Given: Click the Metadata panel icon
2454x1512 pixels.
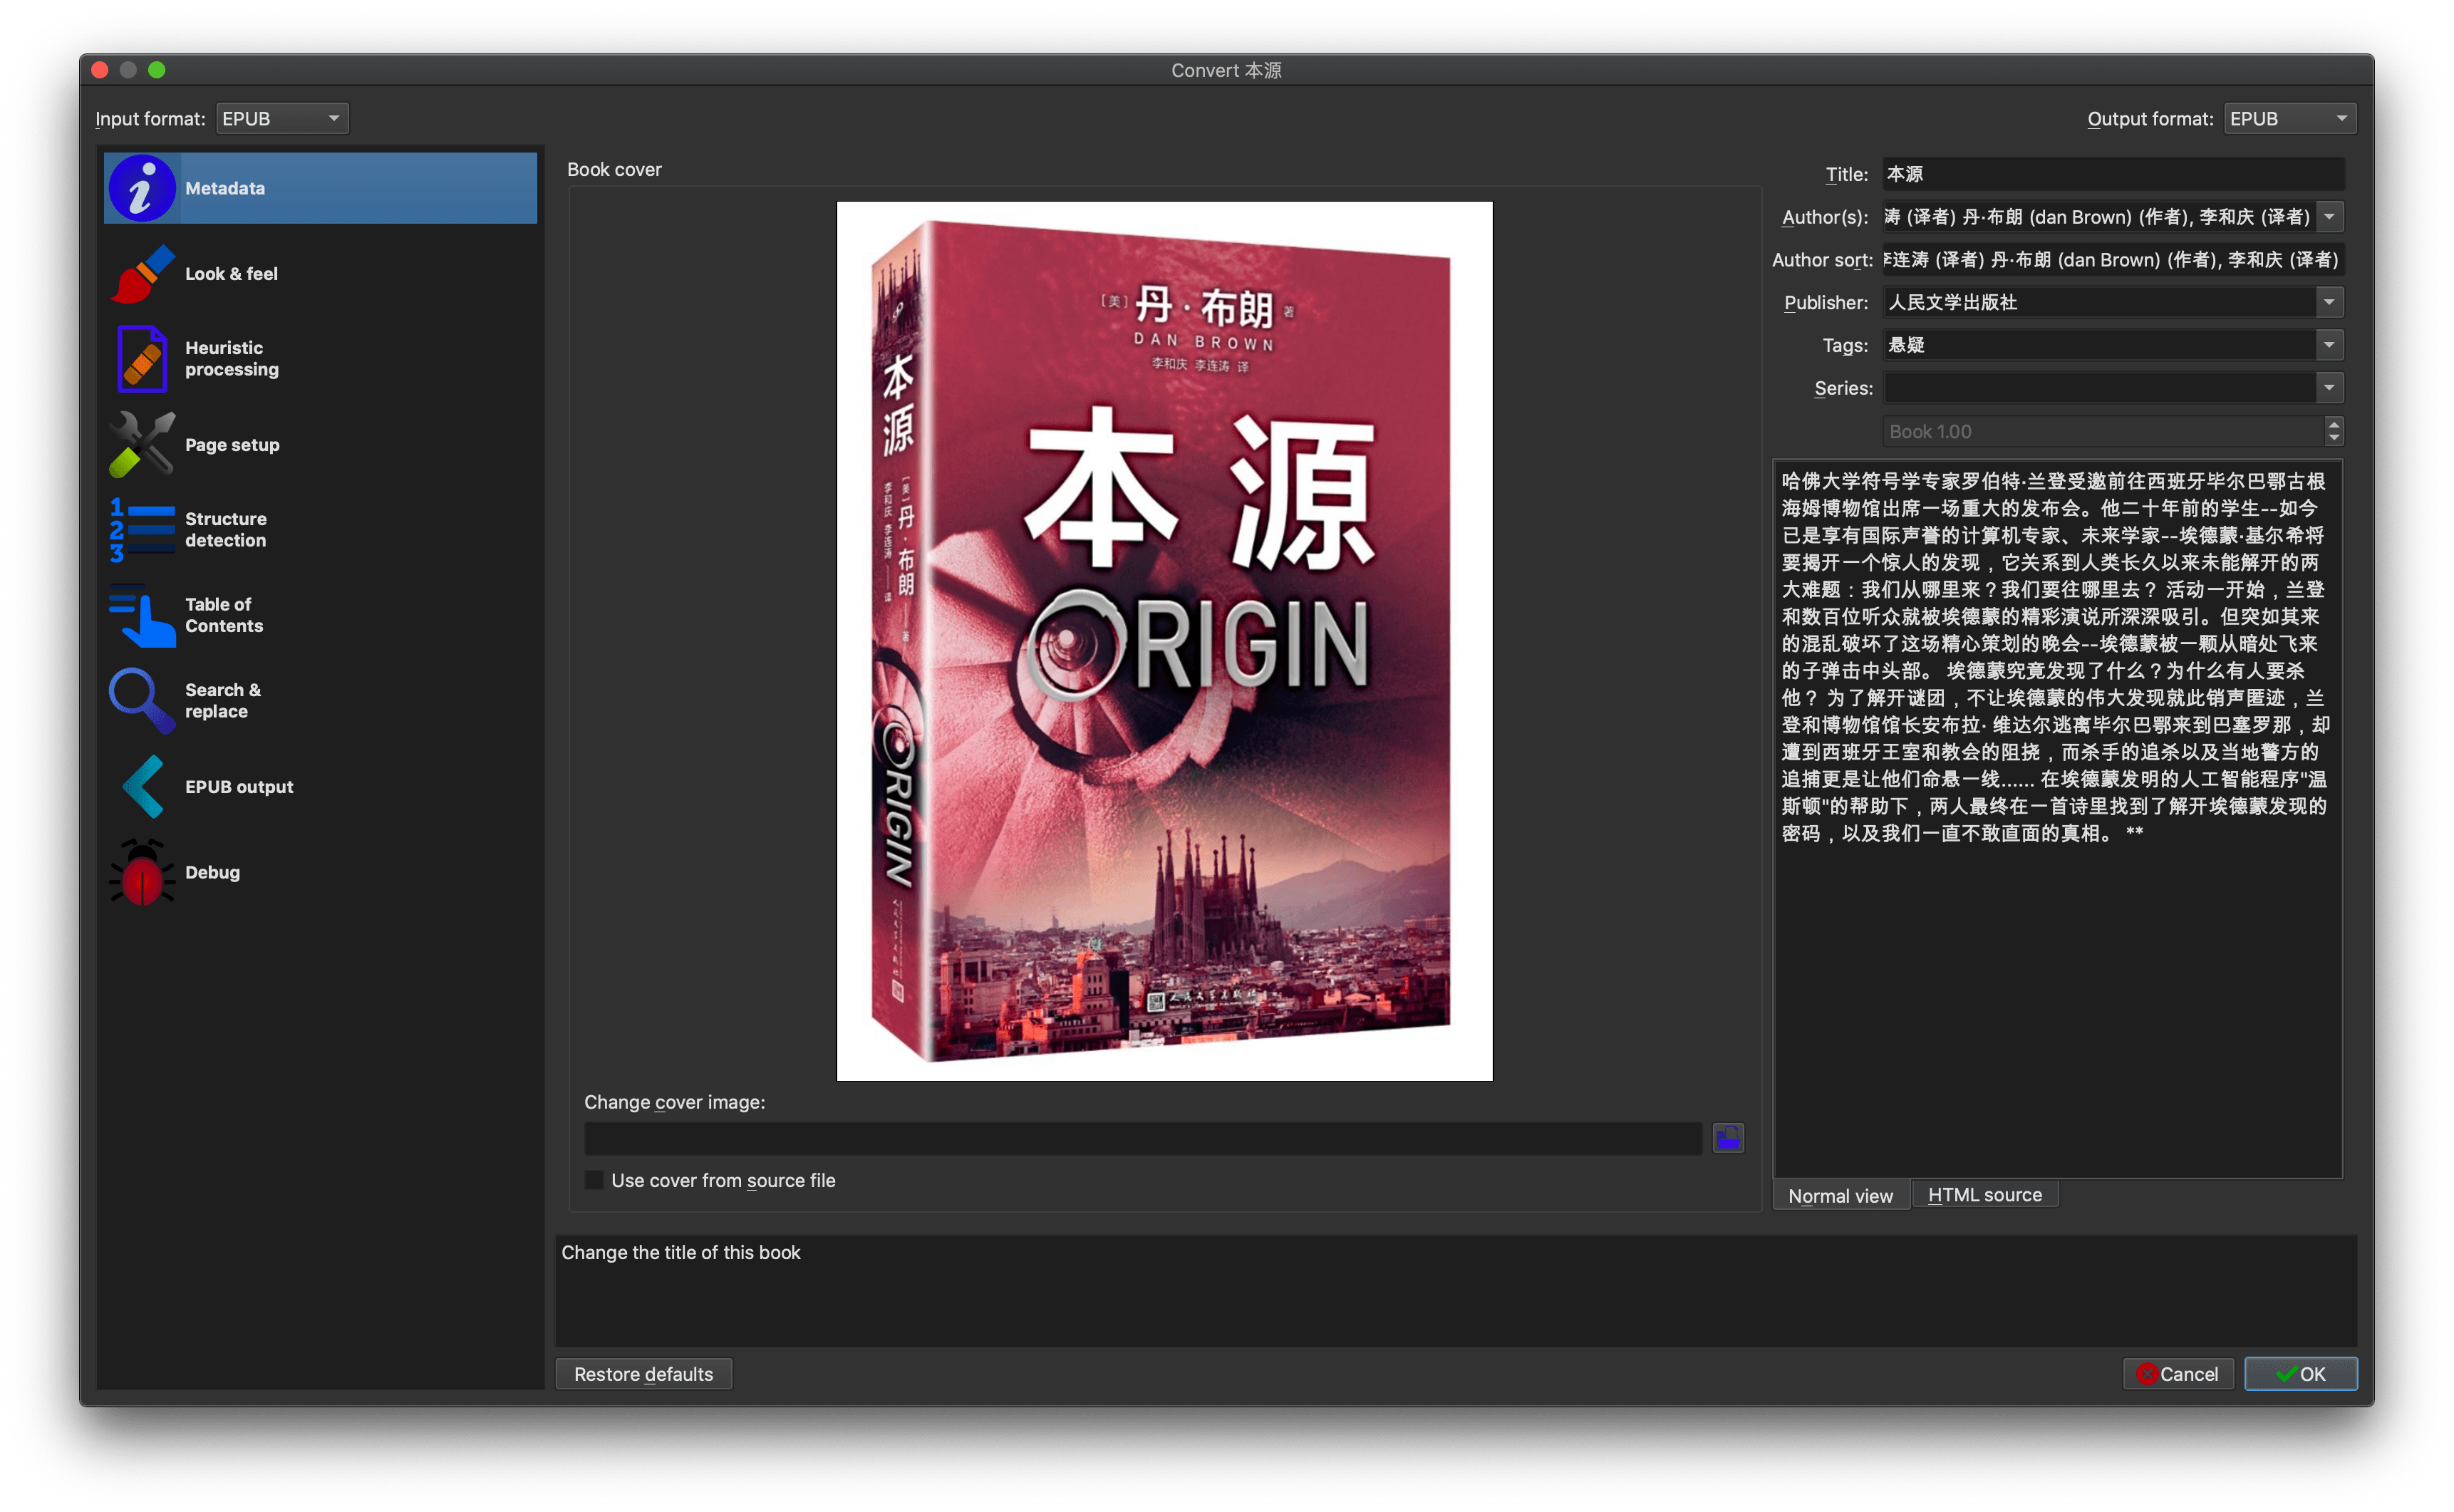Looking at the screenshot, I should (140, 187).
